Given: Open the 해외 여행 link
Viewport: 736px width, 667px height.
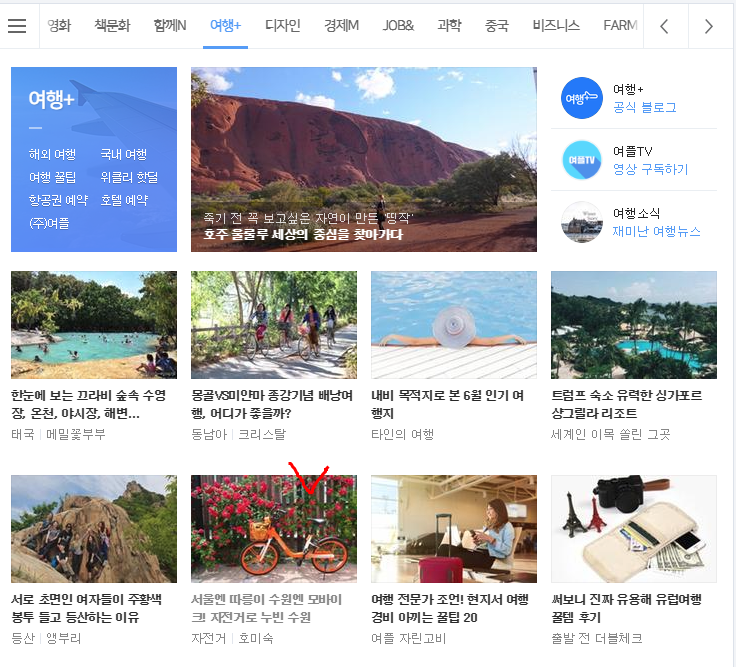Looking at the screenshot, I should point(52,154).
